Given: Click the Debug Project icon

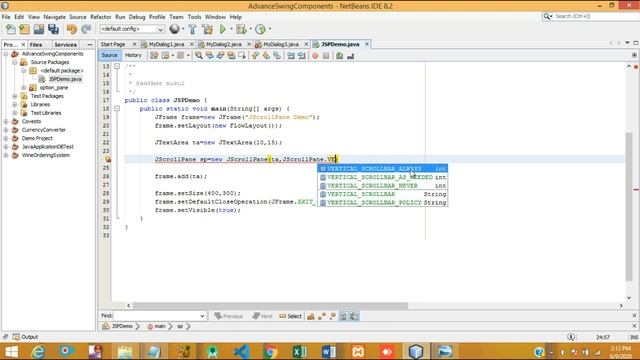Looking at the screenshot, I should (x=241, y=29).
